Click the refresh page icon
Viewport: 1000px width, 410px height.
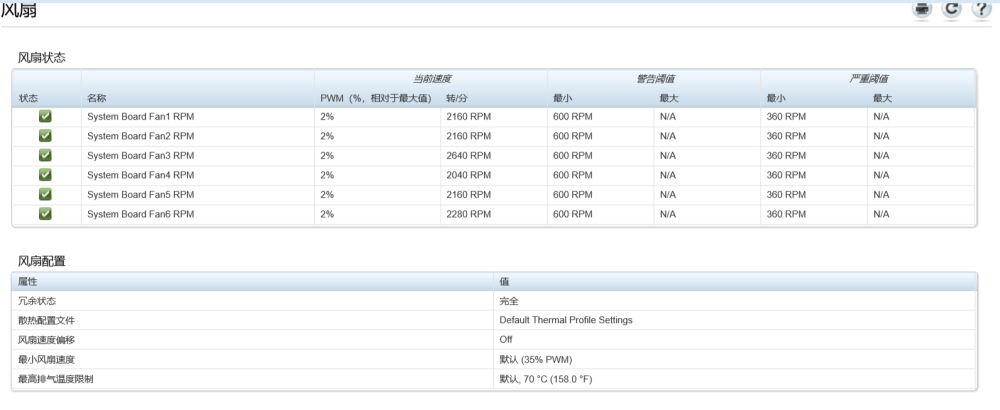point(952,9)
